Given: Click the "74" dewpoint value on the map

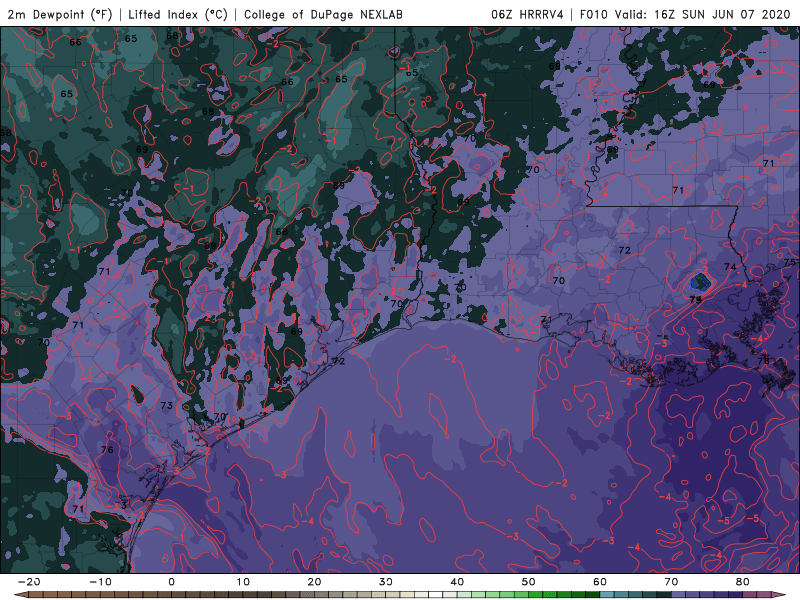Looking at the screenshot, I should tap(730, 267).
